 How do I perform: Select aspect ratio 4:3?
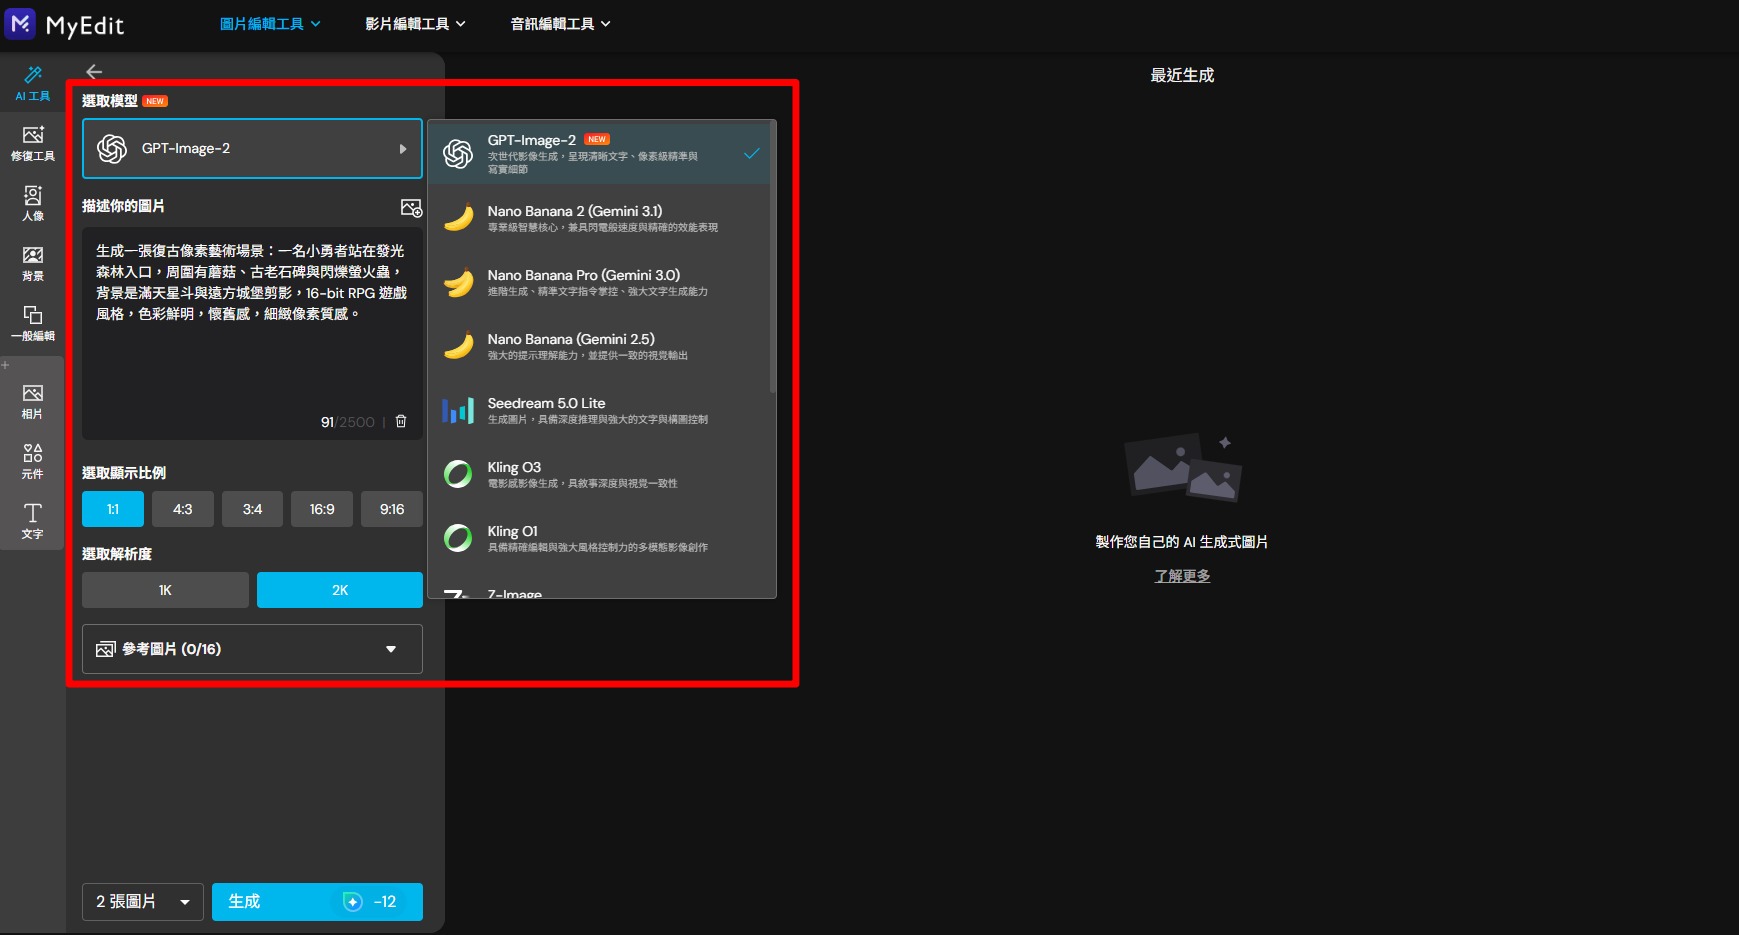tap(183, 509)
